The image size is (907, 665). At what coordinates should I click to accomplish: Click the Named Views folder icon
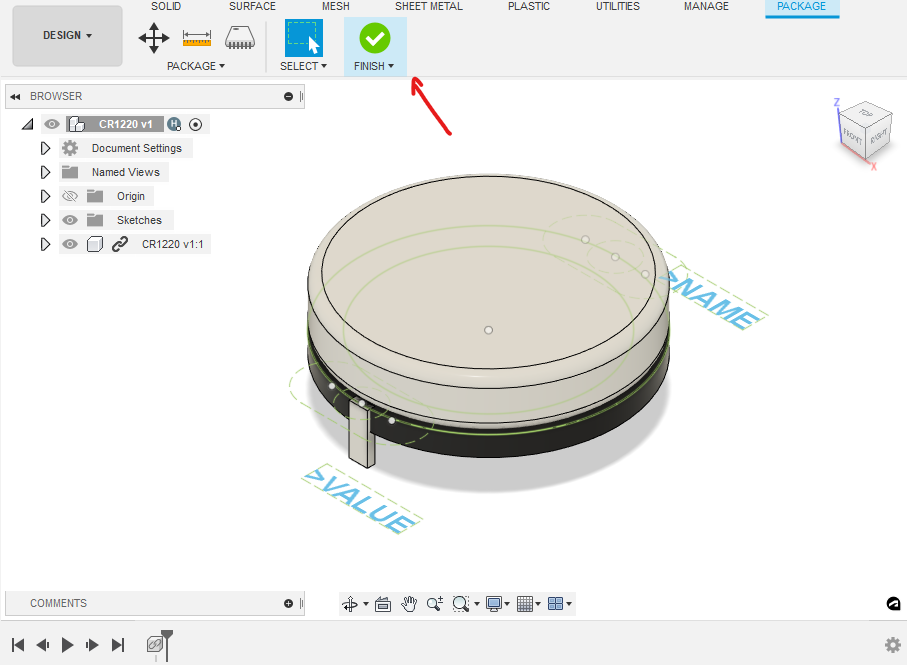pyautogui.click(x=70, y=172)
